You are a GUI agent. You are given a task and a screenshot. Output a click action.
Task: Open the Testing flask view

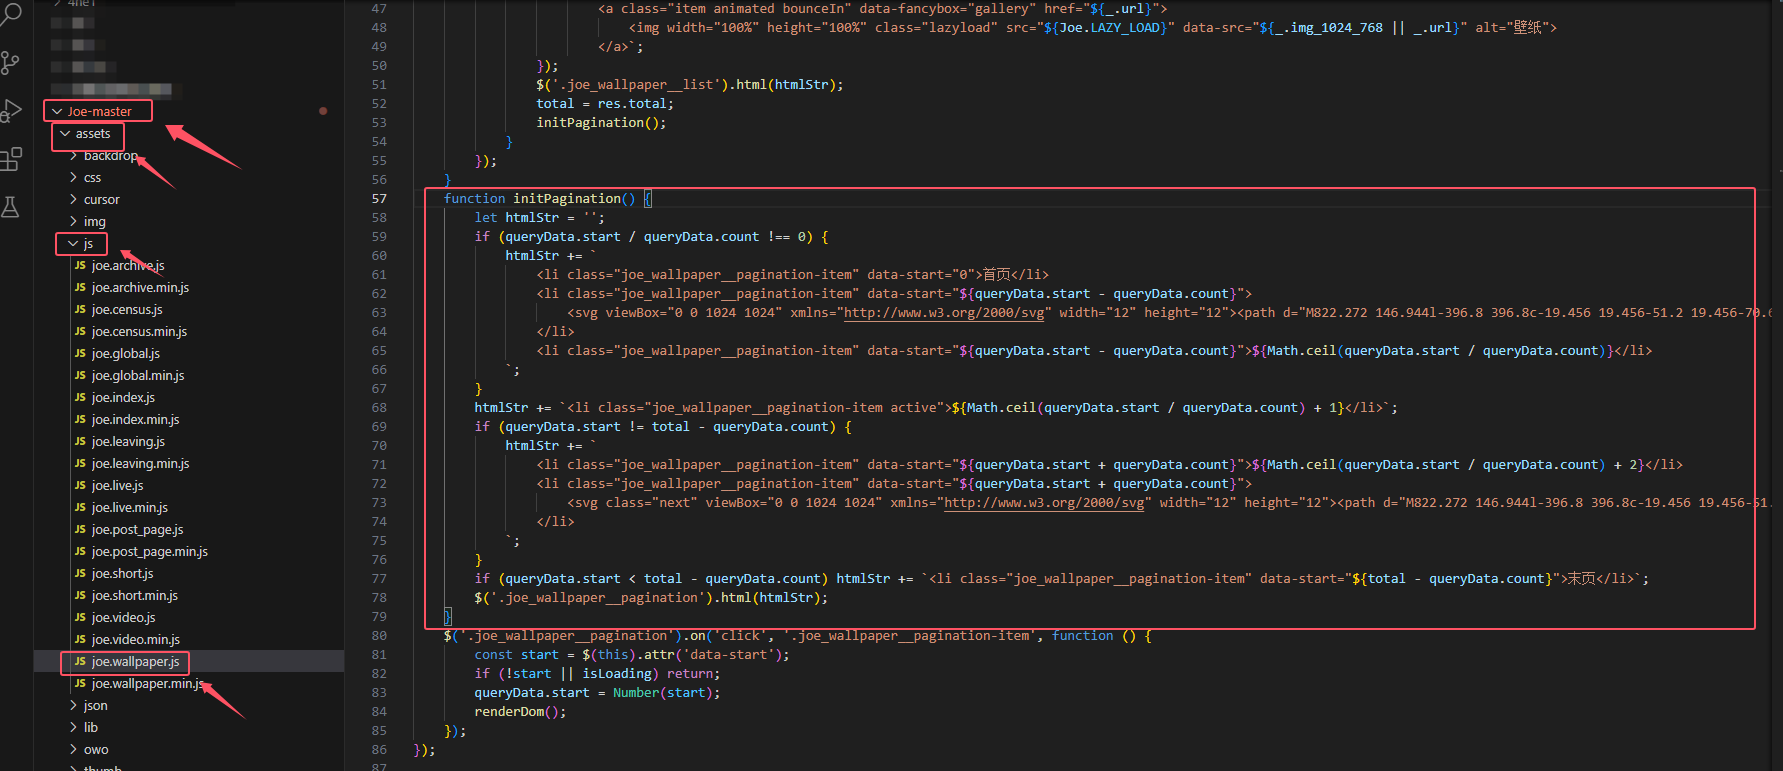coord(11,207)
